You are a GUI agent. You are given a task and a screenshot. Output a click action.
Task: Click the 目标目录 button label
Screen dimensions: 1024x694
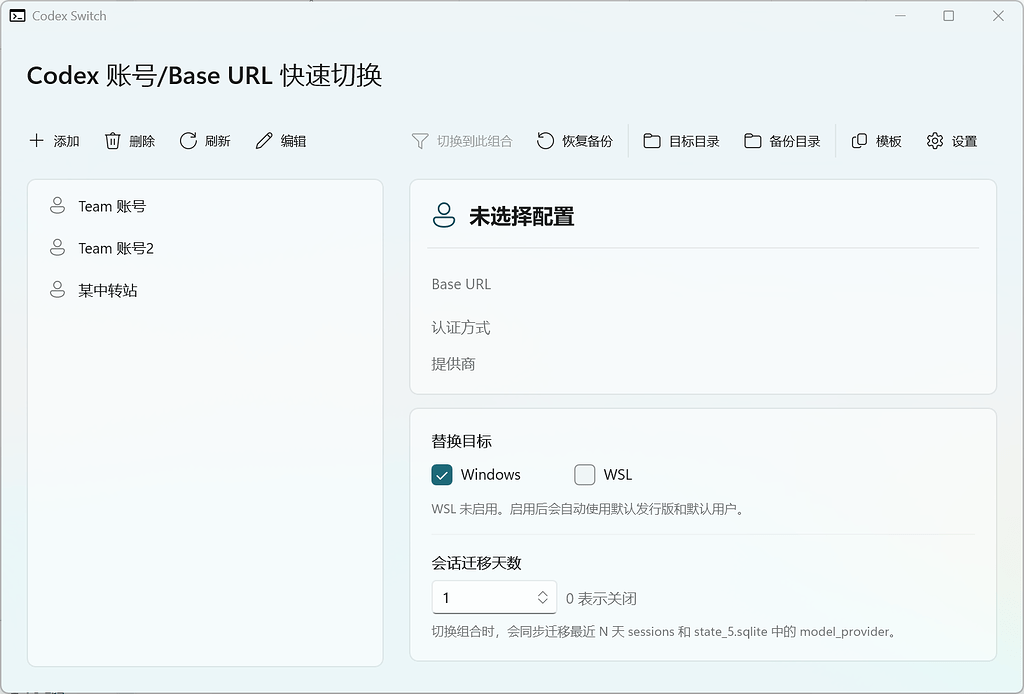tap(694, 141)
